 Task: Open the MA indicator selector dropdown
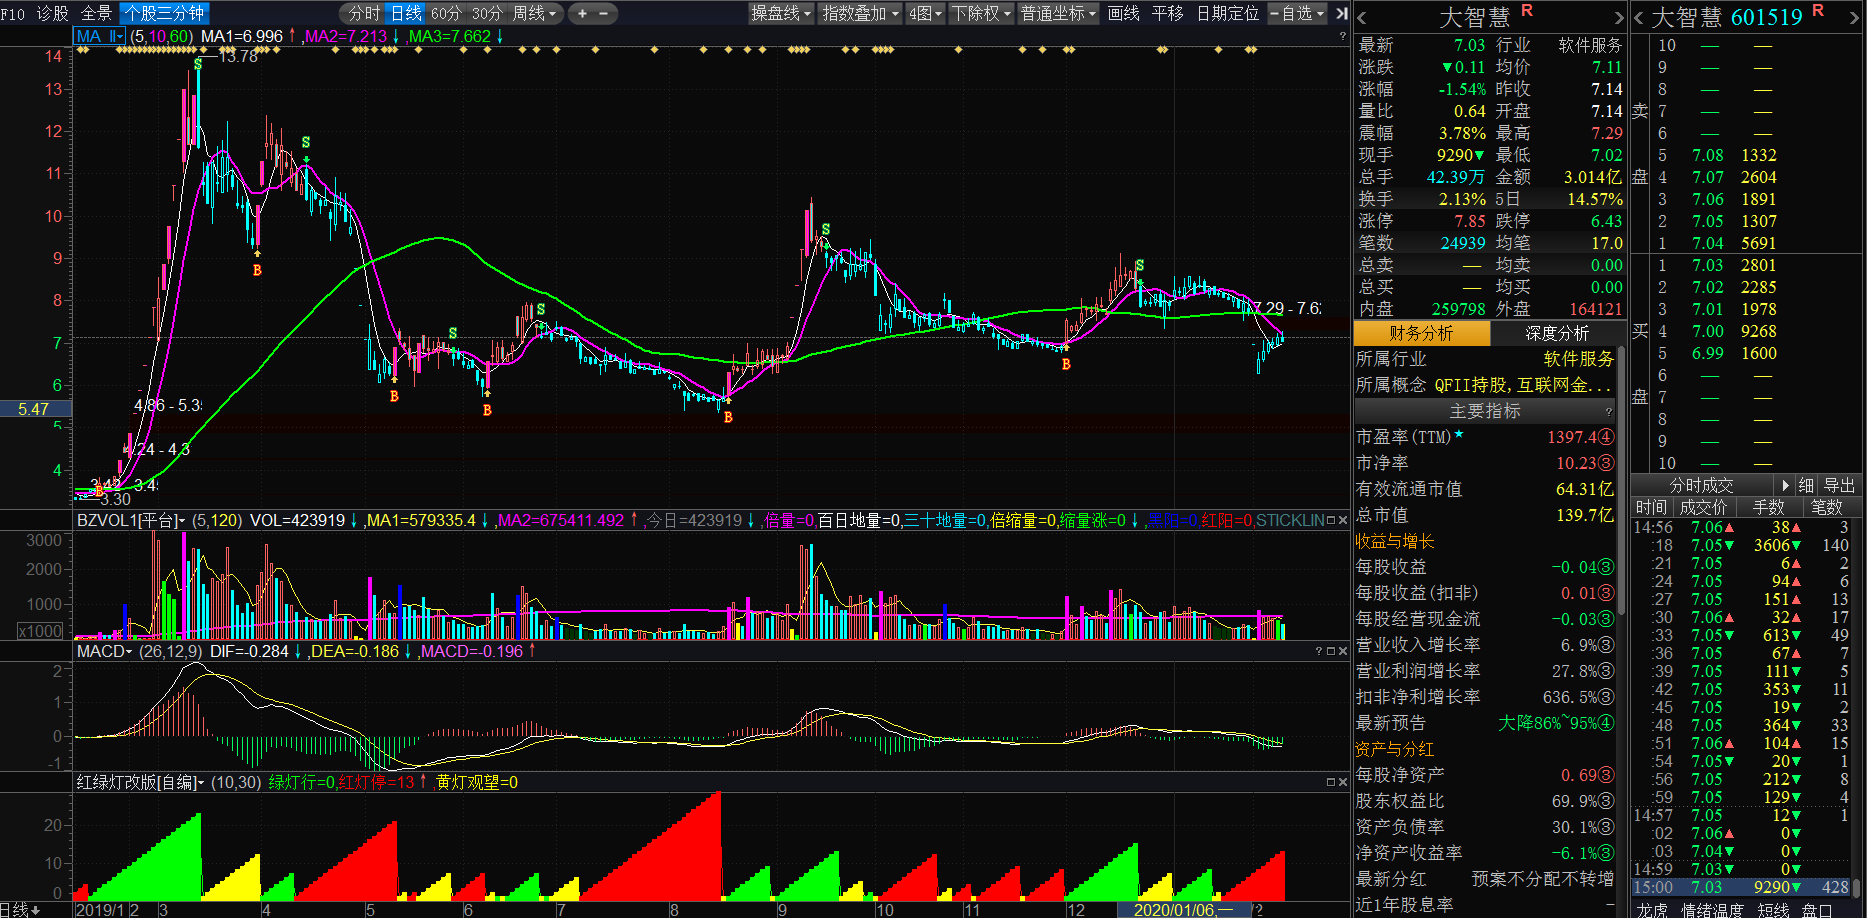point(100,36)
